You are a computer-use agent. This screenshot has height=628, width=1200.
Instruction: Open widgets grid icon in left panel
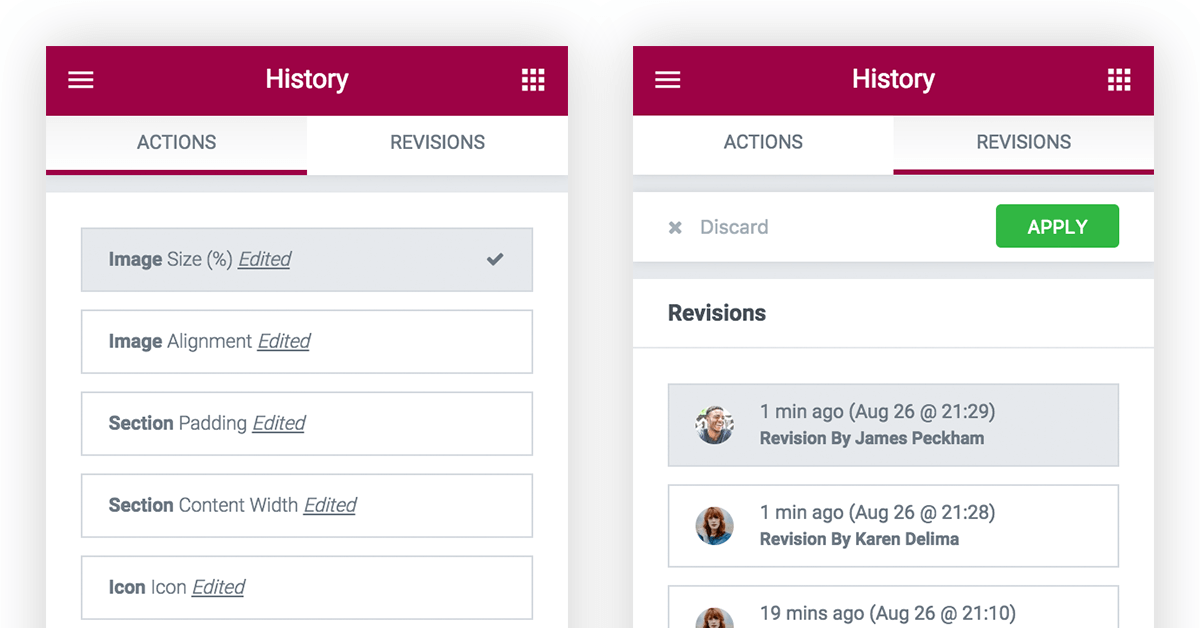click(x=533, y=80)
